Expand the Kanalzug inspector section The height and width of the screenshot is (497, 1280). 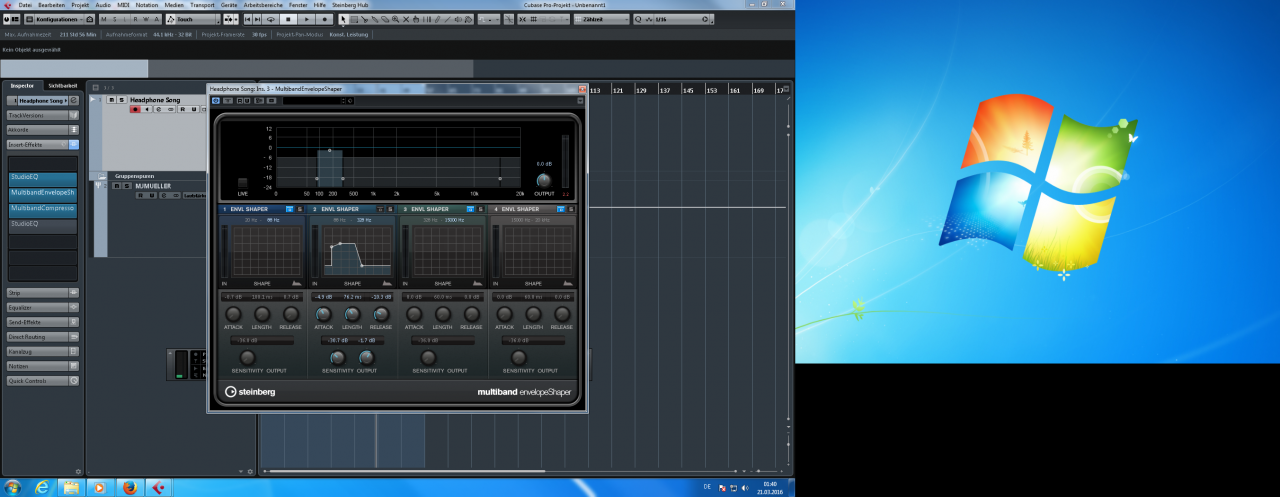[x=43, y=352]
